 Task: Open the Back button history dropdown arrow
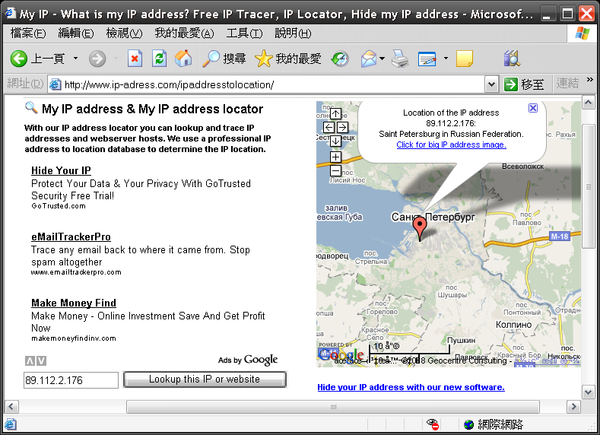coord(75,59)
